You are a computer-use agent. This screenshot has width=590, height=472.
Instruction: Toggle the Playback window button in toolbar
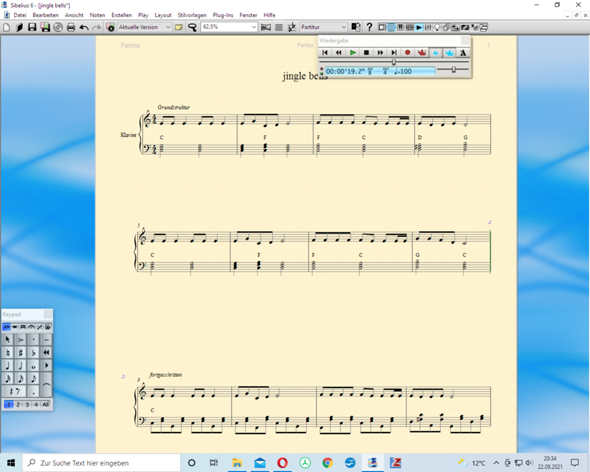(x=419, y=27)
